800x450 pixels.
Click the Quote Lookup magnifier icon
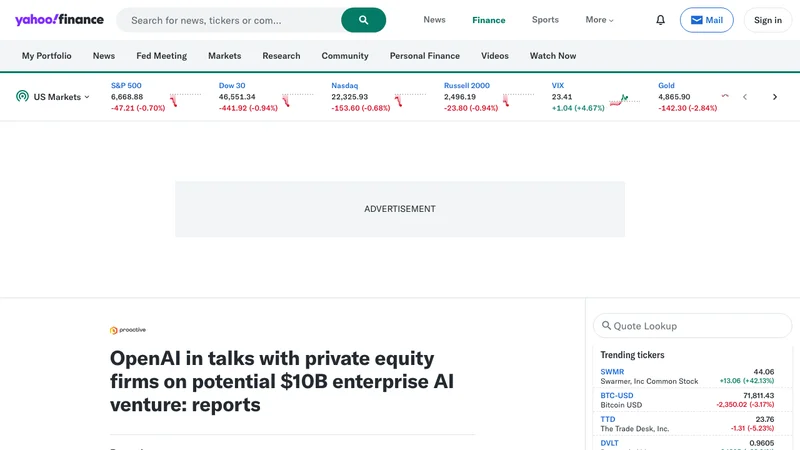pyautogui.click(x=606, y=326)
